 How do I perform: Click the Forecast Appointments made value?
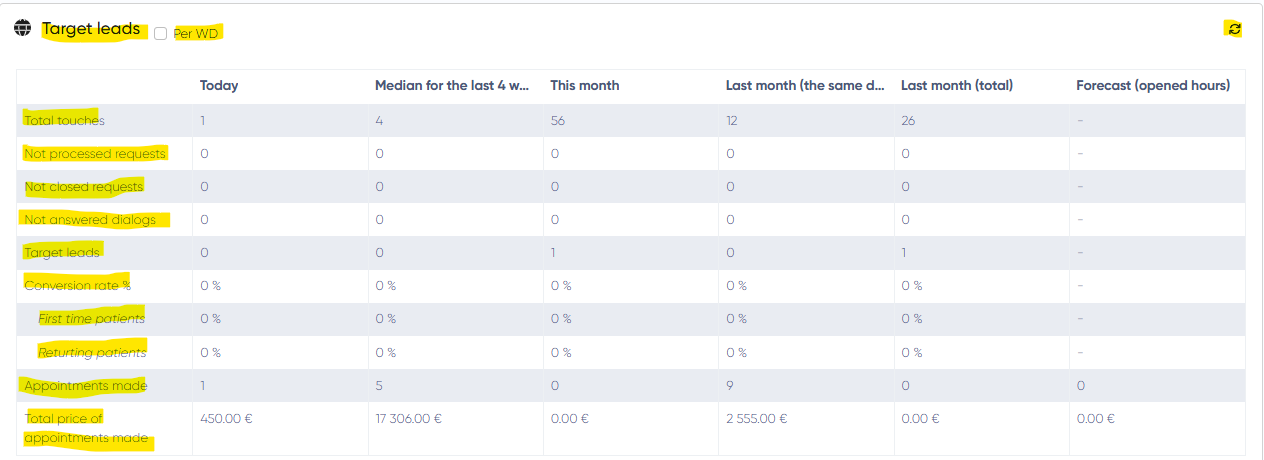pos(1081,386)
